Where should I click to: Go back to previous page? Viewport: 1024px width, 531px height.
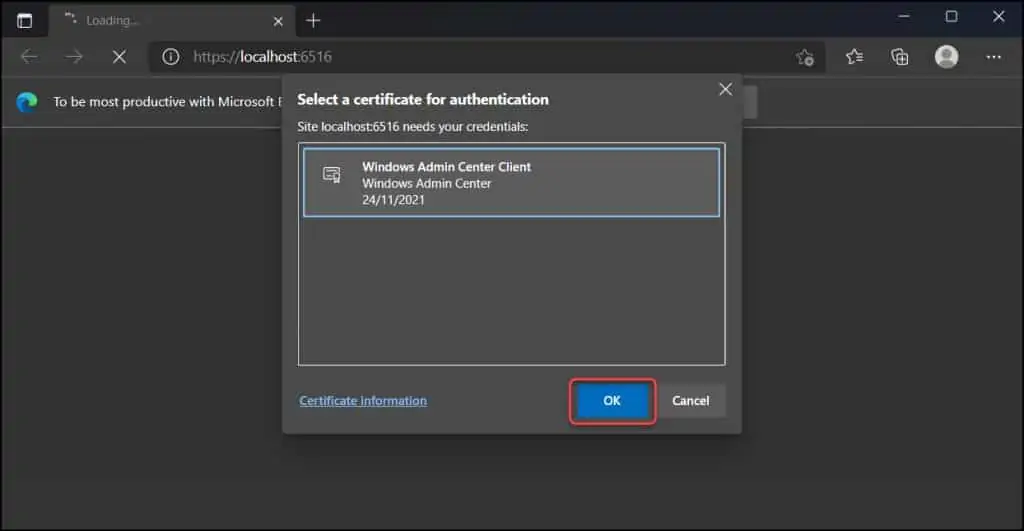(29, 57)
